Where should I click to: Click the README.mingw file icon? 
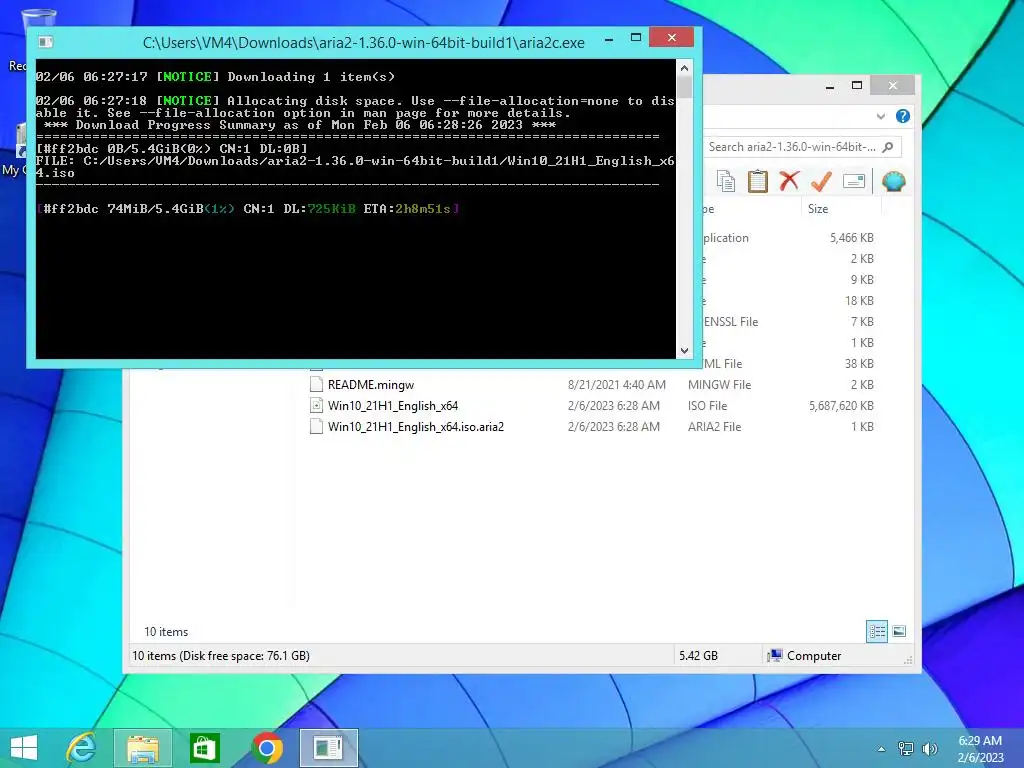[316, 384]
